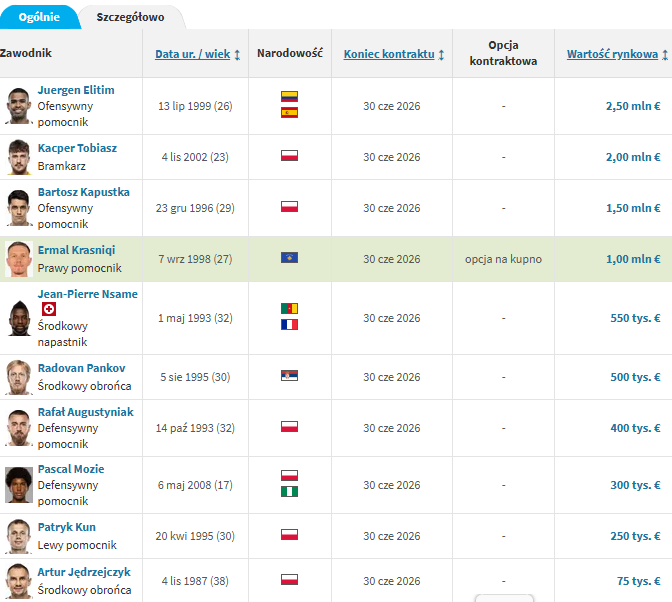Sort by Wartość rynkowa column
672x602 pixels.
612,54
